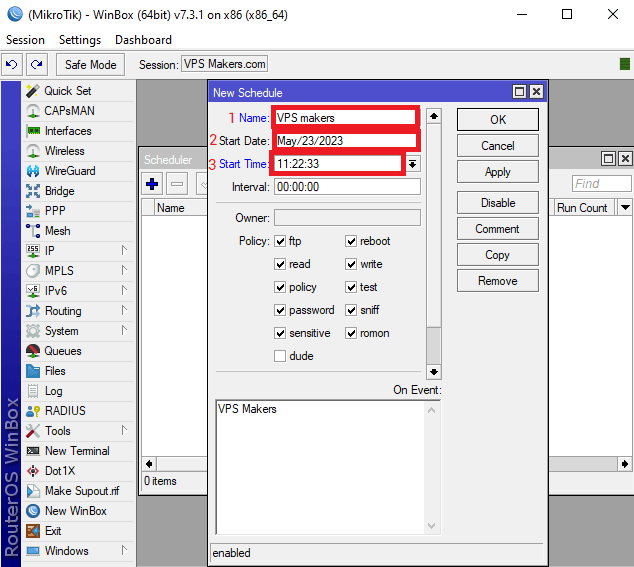Expand the Routing submenu
Image resolution: width=634 pixels, height=567 pixels.
click(125, 311)
